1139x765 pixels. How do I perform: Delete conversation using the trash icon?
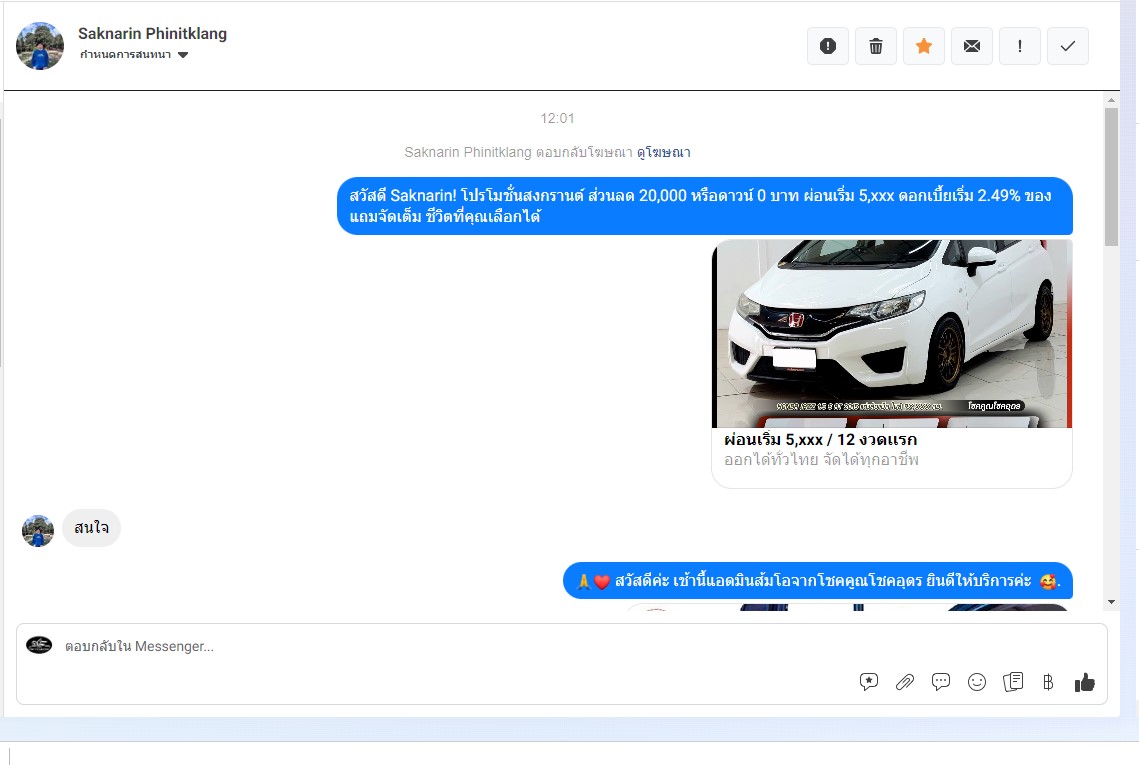[876, 46]
